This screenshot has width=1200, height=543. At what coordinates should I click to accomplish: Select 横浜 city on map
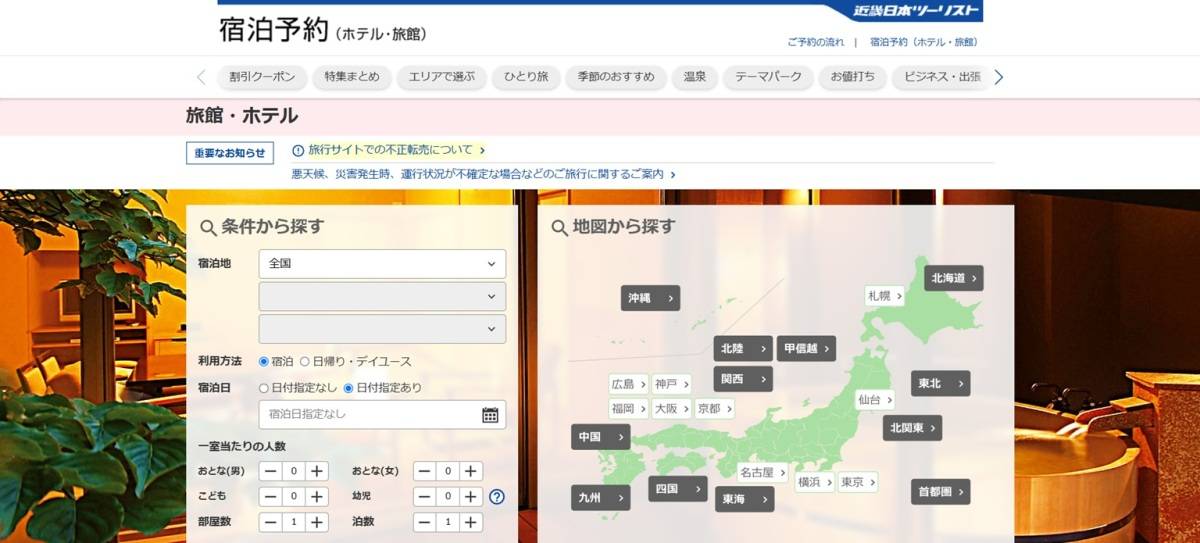click(815, 482)
